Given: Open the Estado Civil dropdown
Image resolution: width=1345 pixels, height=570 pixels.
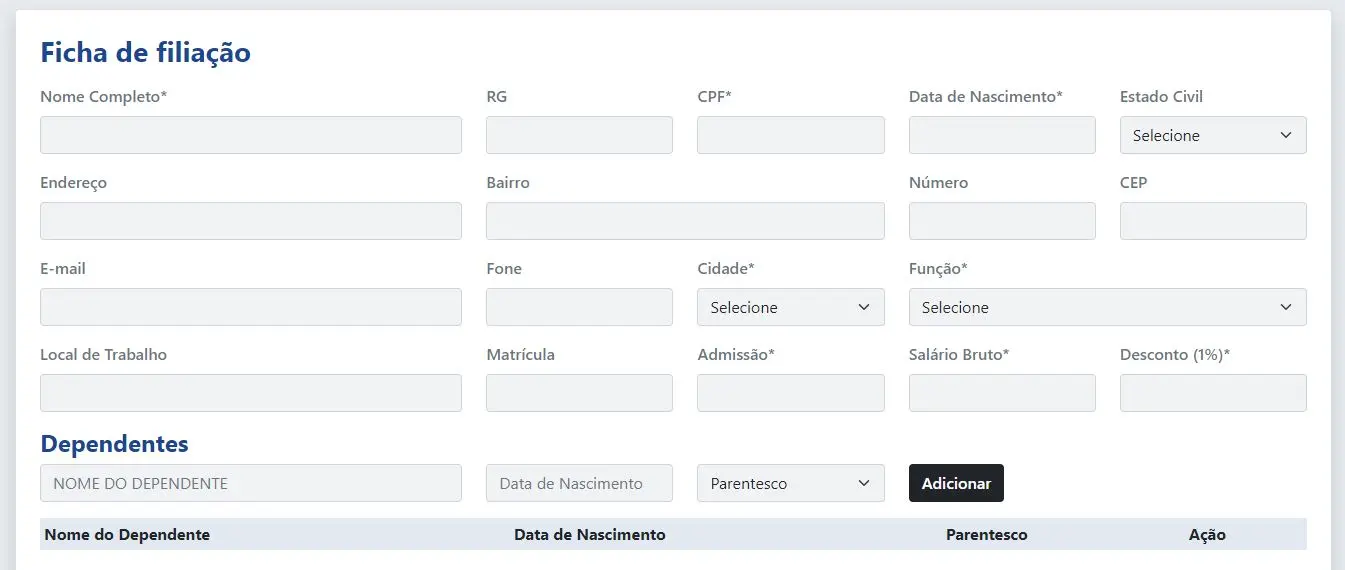Looking at the screenshot, I should pyautogui.click(x=1212, y=135).
